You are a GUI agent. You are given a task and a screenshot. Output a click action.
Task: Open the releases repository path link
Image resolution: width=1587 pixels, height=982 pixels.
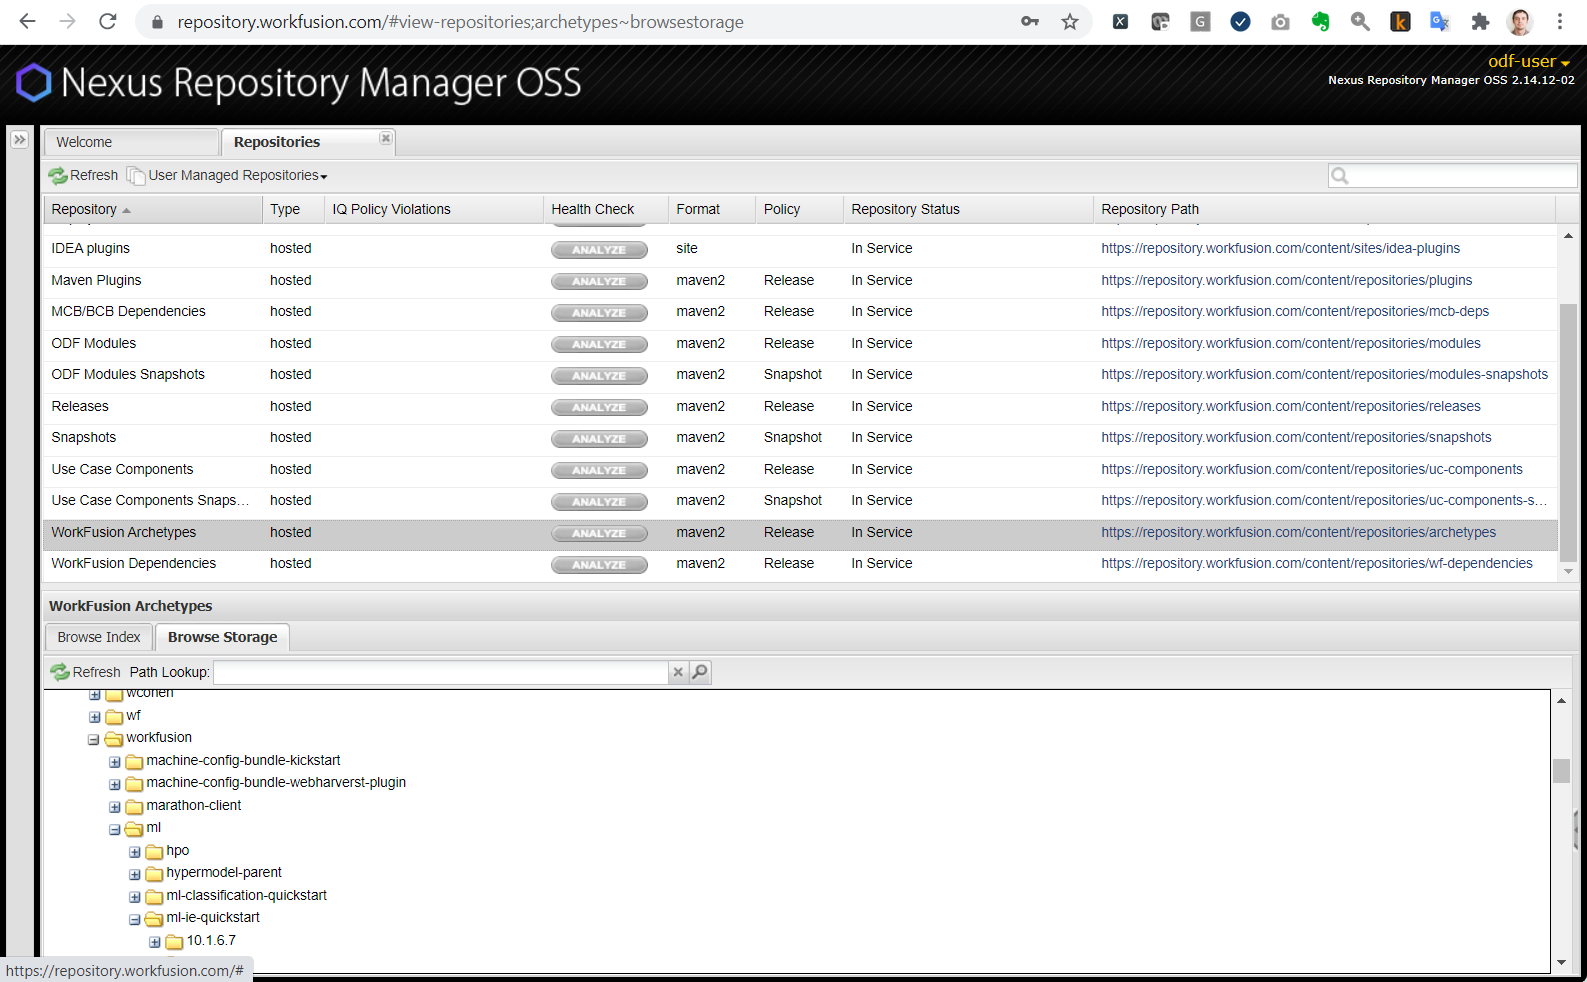1290,407
